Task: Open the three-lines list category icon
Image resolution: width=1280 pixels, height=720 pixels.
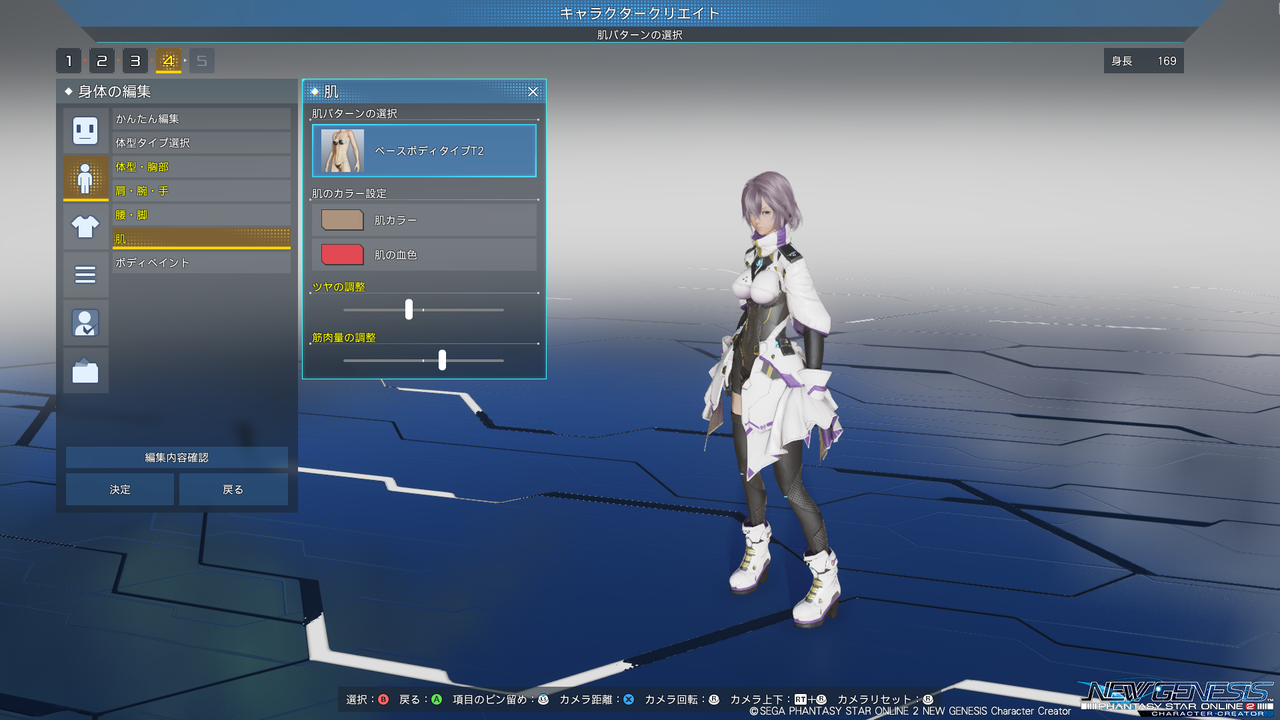Action: pos(86,274)
